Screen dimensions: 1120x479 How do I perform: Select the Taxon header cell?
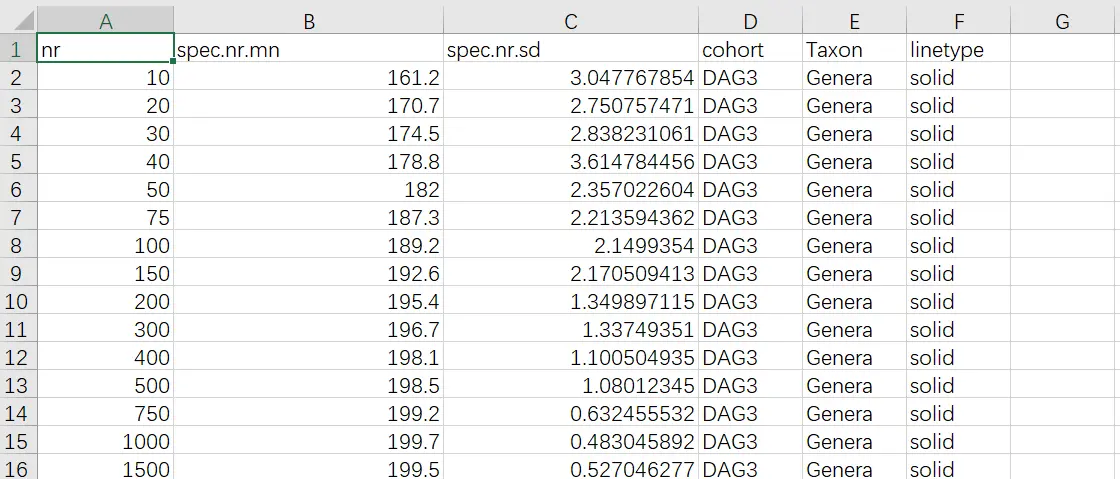point(854,49)
